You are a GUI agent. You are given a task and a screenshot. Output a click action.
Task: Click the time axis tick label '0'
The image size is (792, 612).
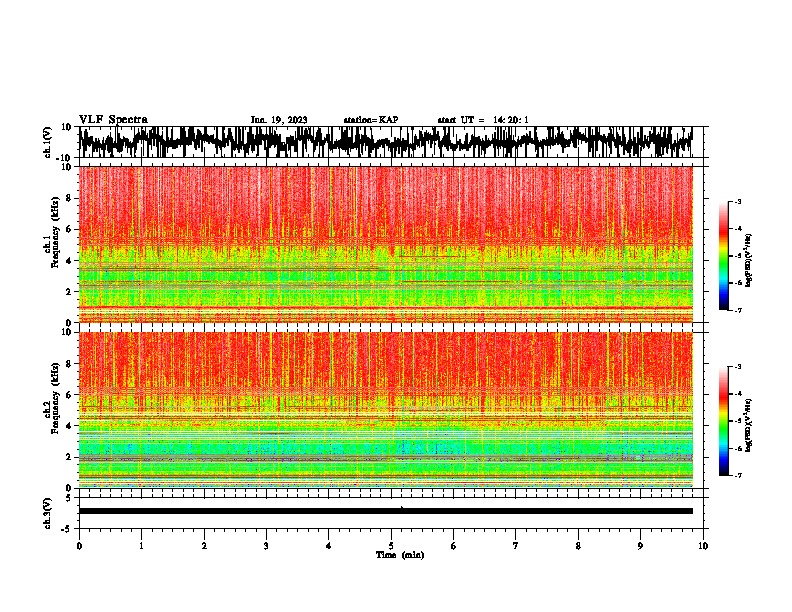(x=79, y=546)
